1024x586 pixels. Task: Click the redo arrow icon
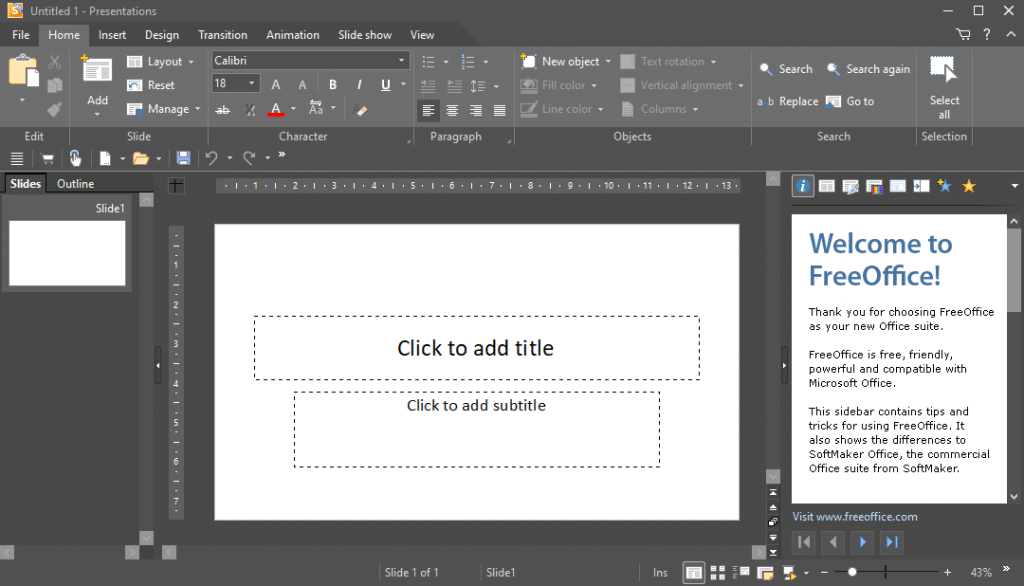click(249, 158)
